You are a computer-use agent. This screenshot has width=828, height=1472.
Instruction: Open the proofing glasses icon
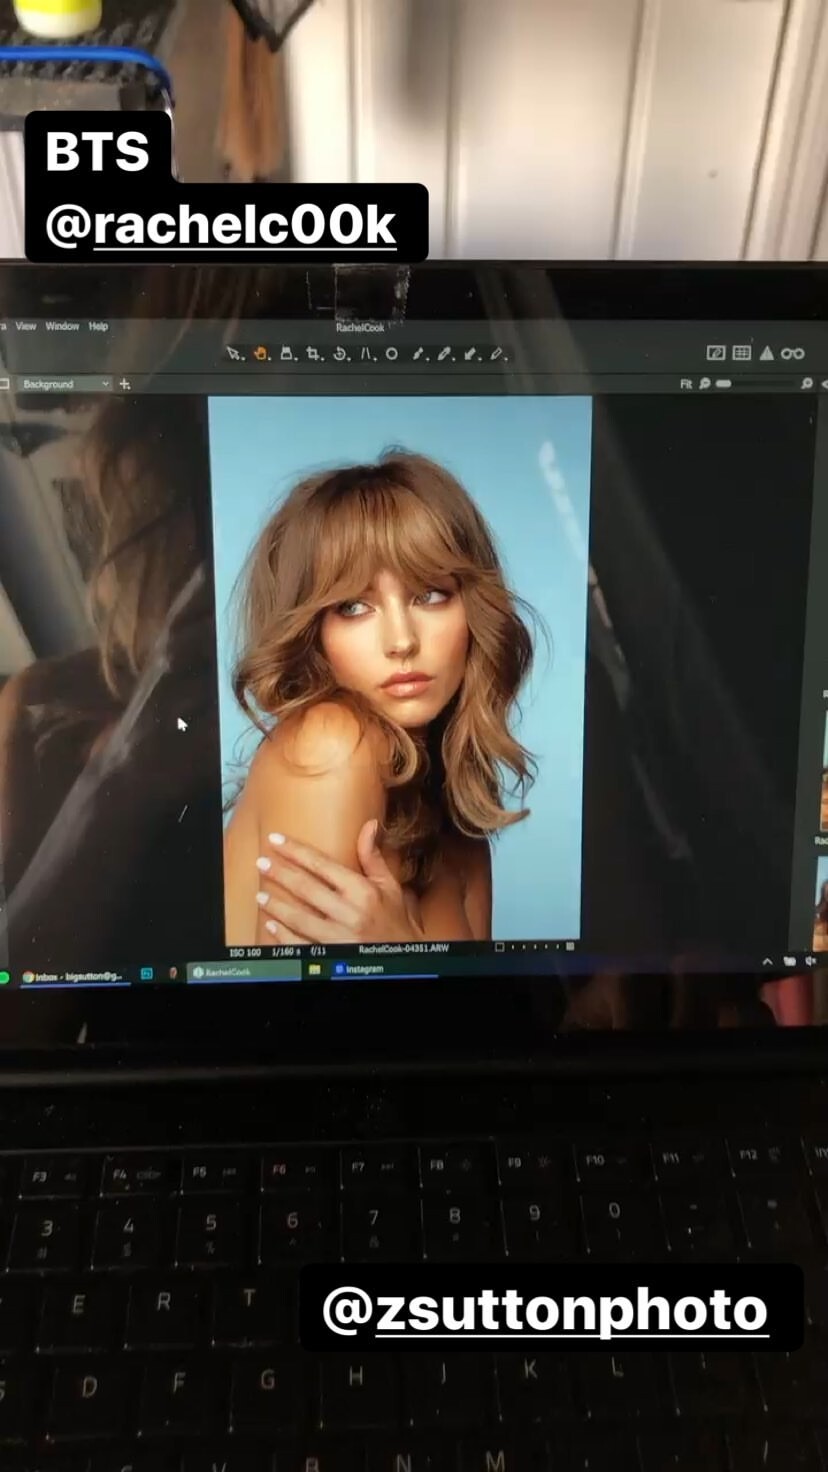(792, 353)
